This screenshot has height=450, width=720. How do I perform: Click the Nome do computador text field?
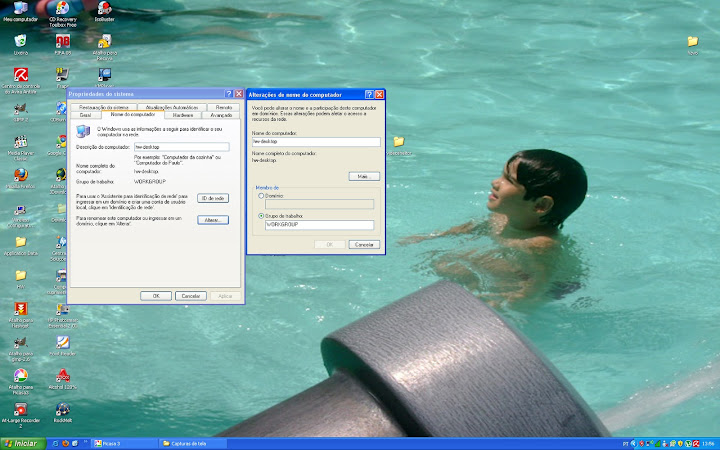(x=315, y=142)
